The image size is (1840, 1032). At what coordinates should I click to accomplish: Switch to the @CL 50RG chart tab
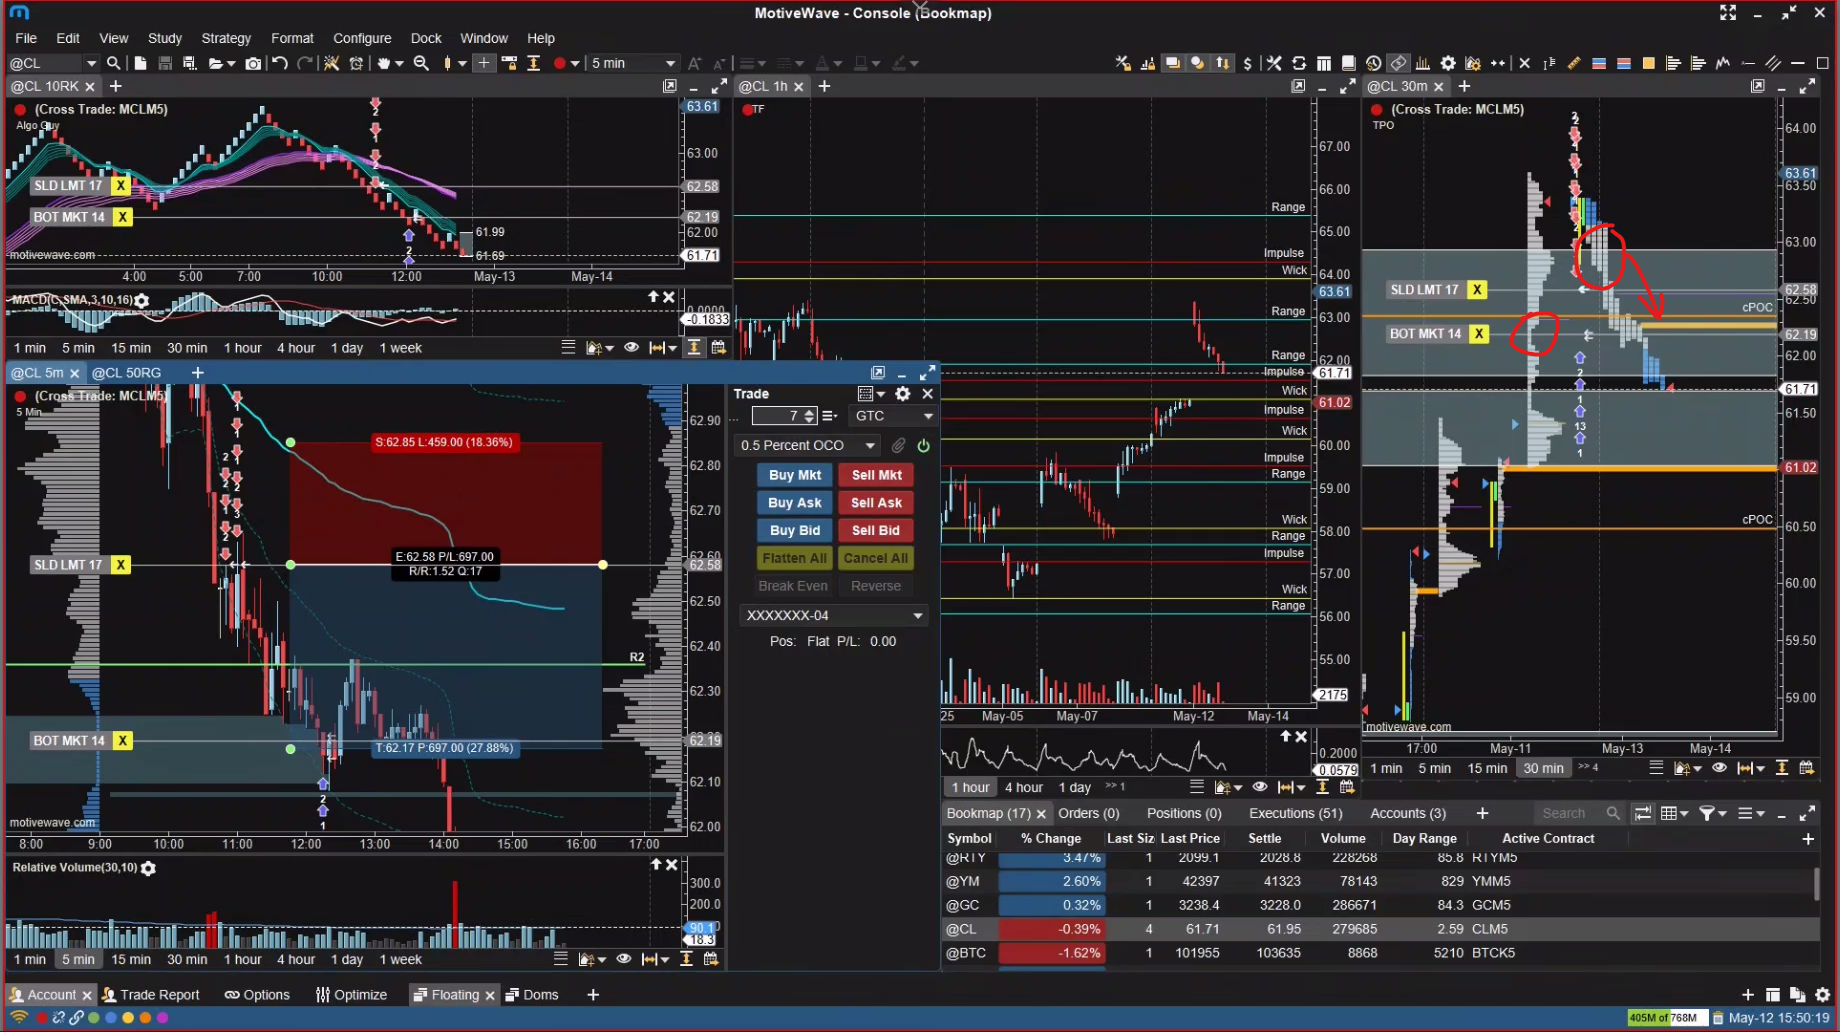click(126, 373)
